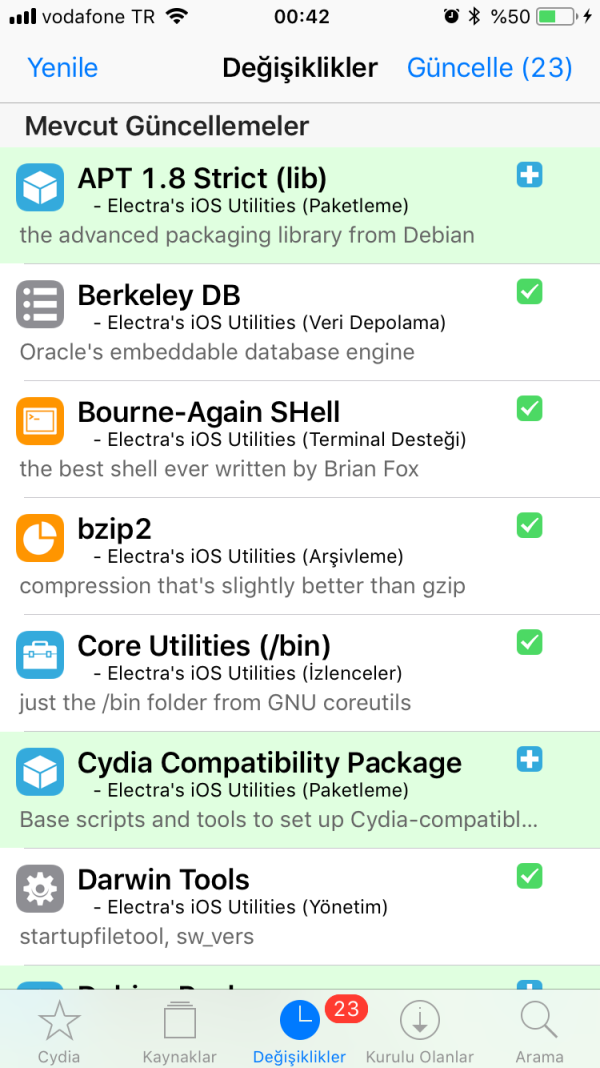Tap the Berkeley DB list icon
Image resolution: width=600 pixels, height=1068 pixels.
click(x=40, y=304)
